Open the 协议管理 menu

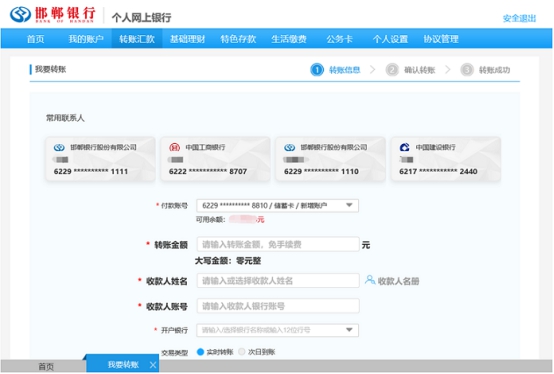(441, 39)
